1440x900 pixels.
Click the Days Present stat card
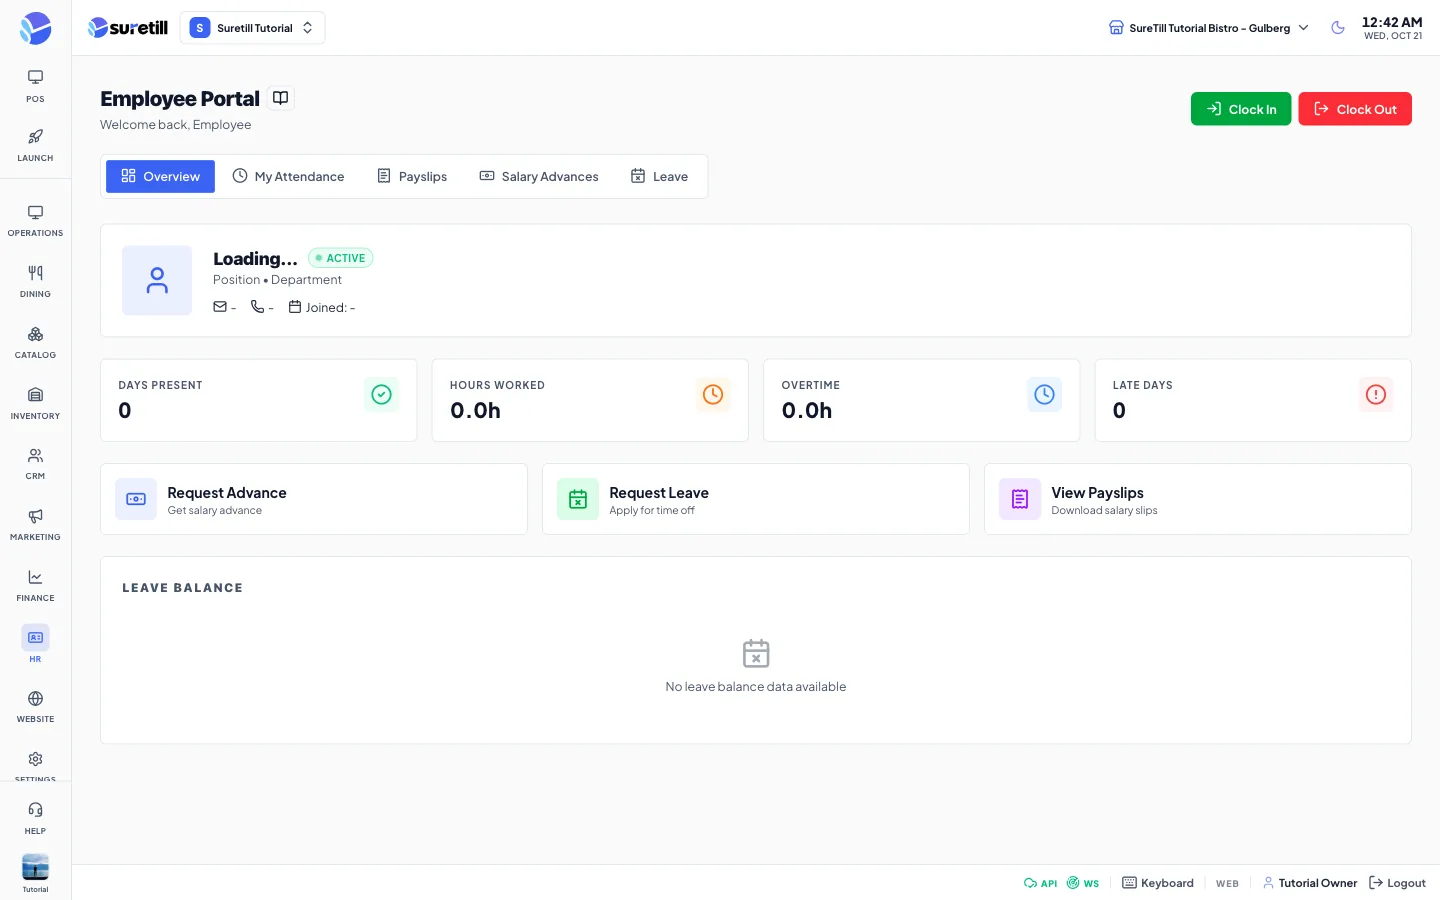258,400
